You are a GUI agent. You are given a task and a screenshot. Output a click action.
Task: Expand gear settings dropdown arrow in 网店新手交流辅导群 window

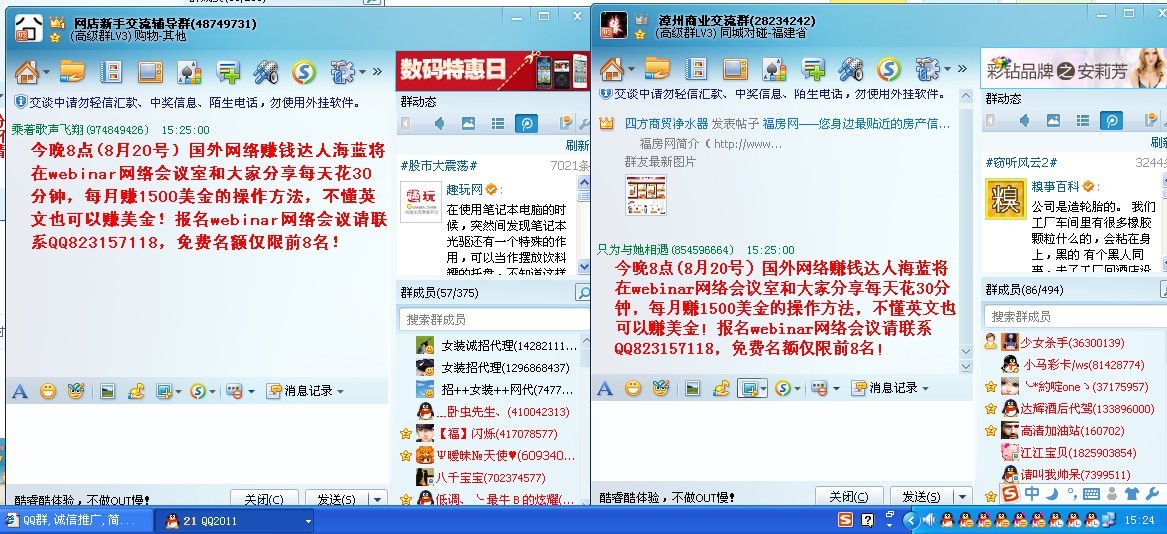(362, 72)
